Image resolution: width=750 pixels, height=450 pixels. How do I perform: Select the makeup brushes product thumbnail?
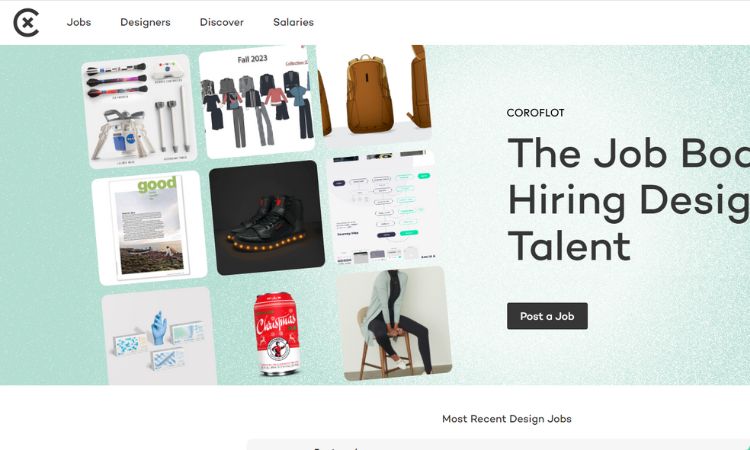click(x=139, y=111)
